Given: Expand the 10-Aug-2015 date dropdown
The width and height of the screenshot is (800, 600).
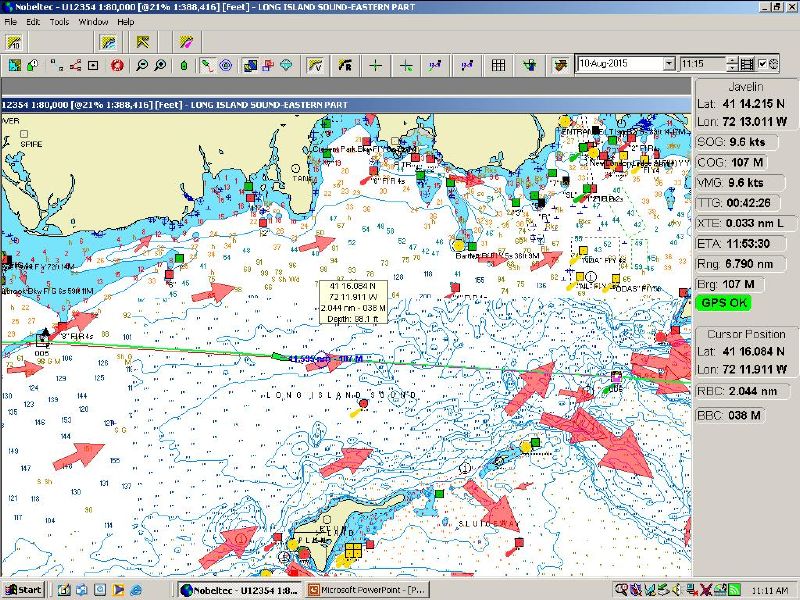Looking at the screenshot, I should pos(669,64).
